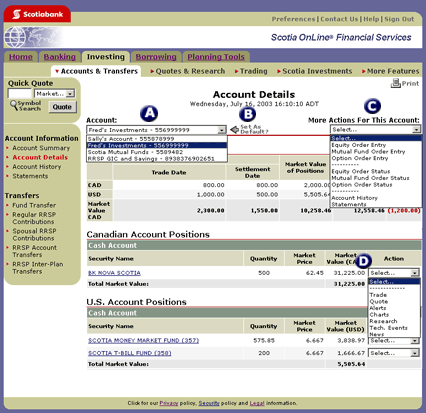Choose RRSP GIC and Savings option
Viewport: 426px width, 413px height.
157,159
